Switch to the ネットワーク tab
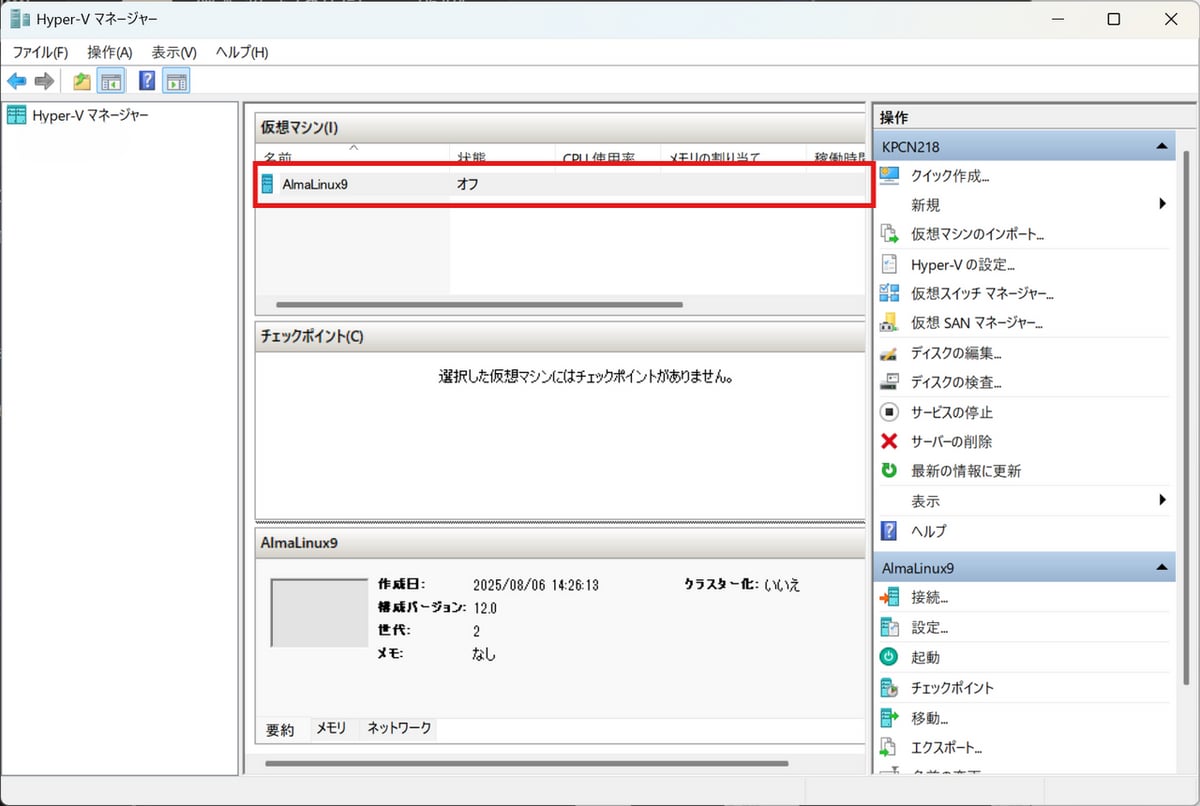This screenshot has height=806, width=1200. [399, 729]
